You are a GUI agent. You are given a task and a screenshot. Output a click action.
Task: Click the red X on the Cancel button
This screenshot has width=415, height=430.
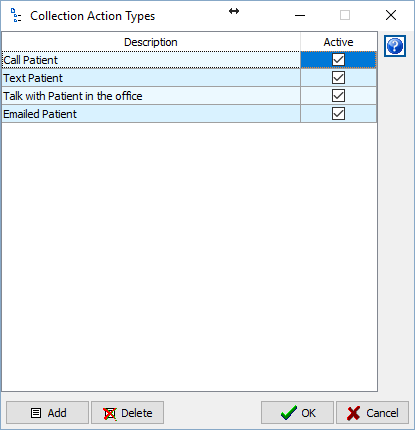353,413
